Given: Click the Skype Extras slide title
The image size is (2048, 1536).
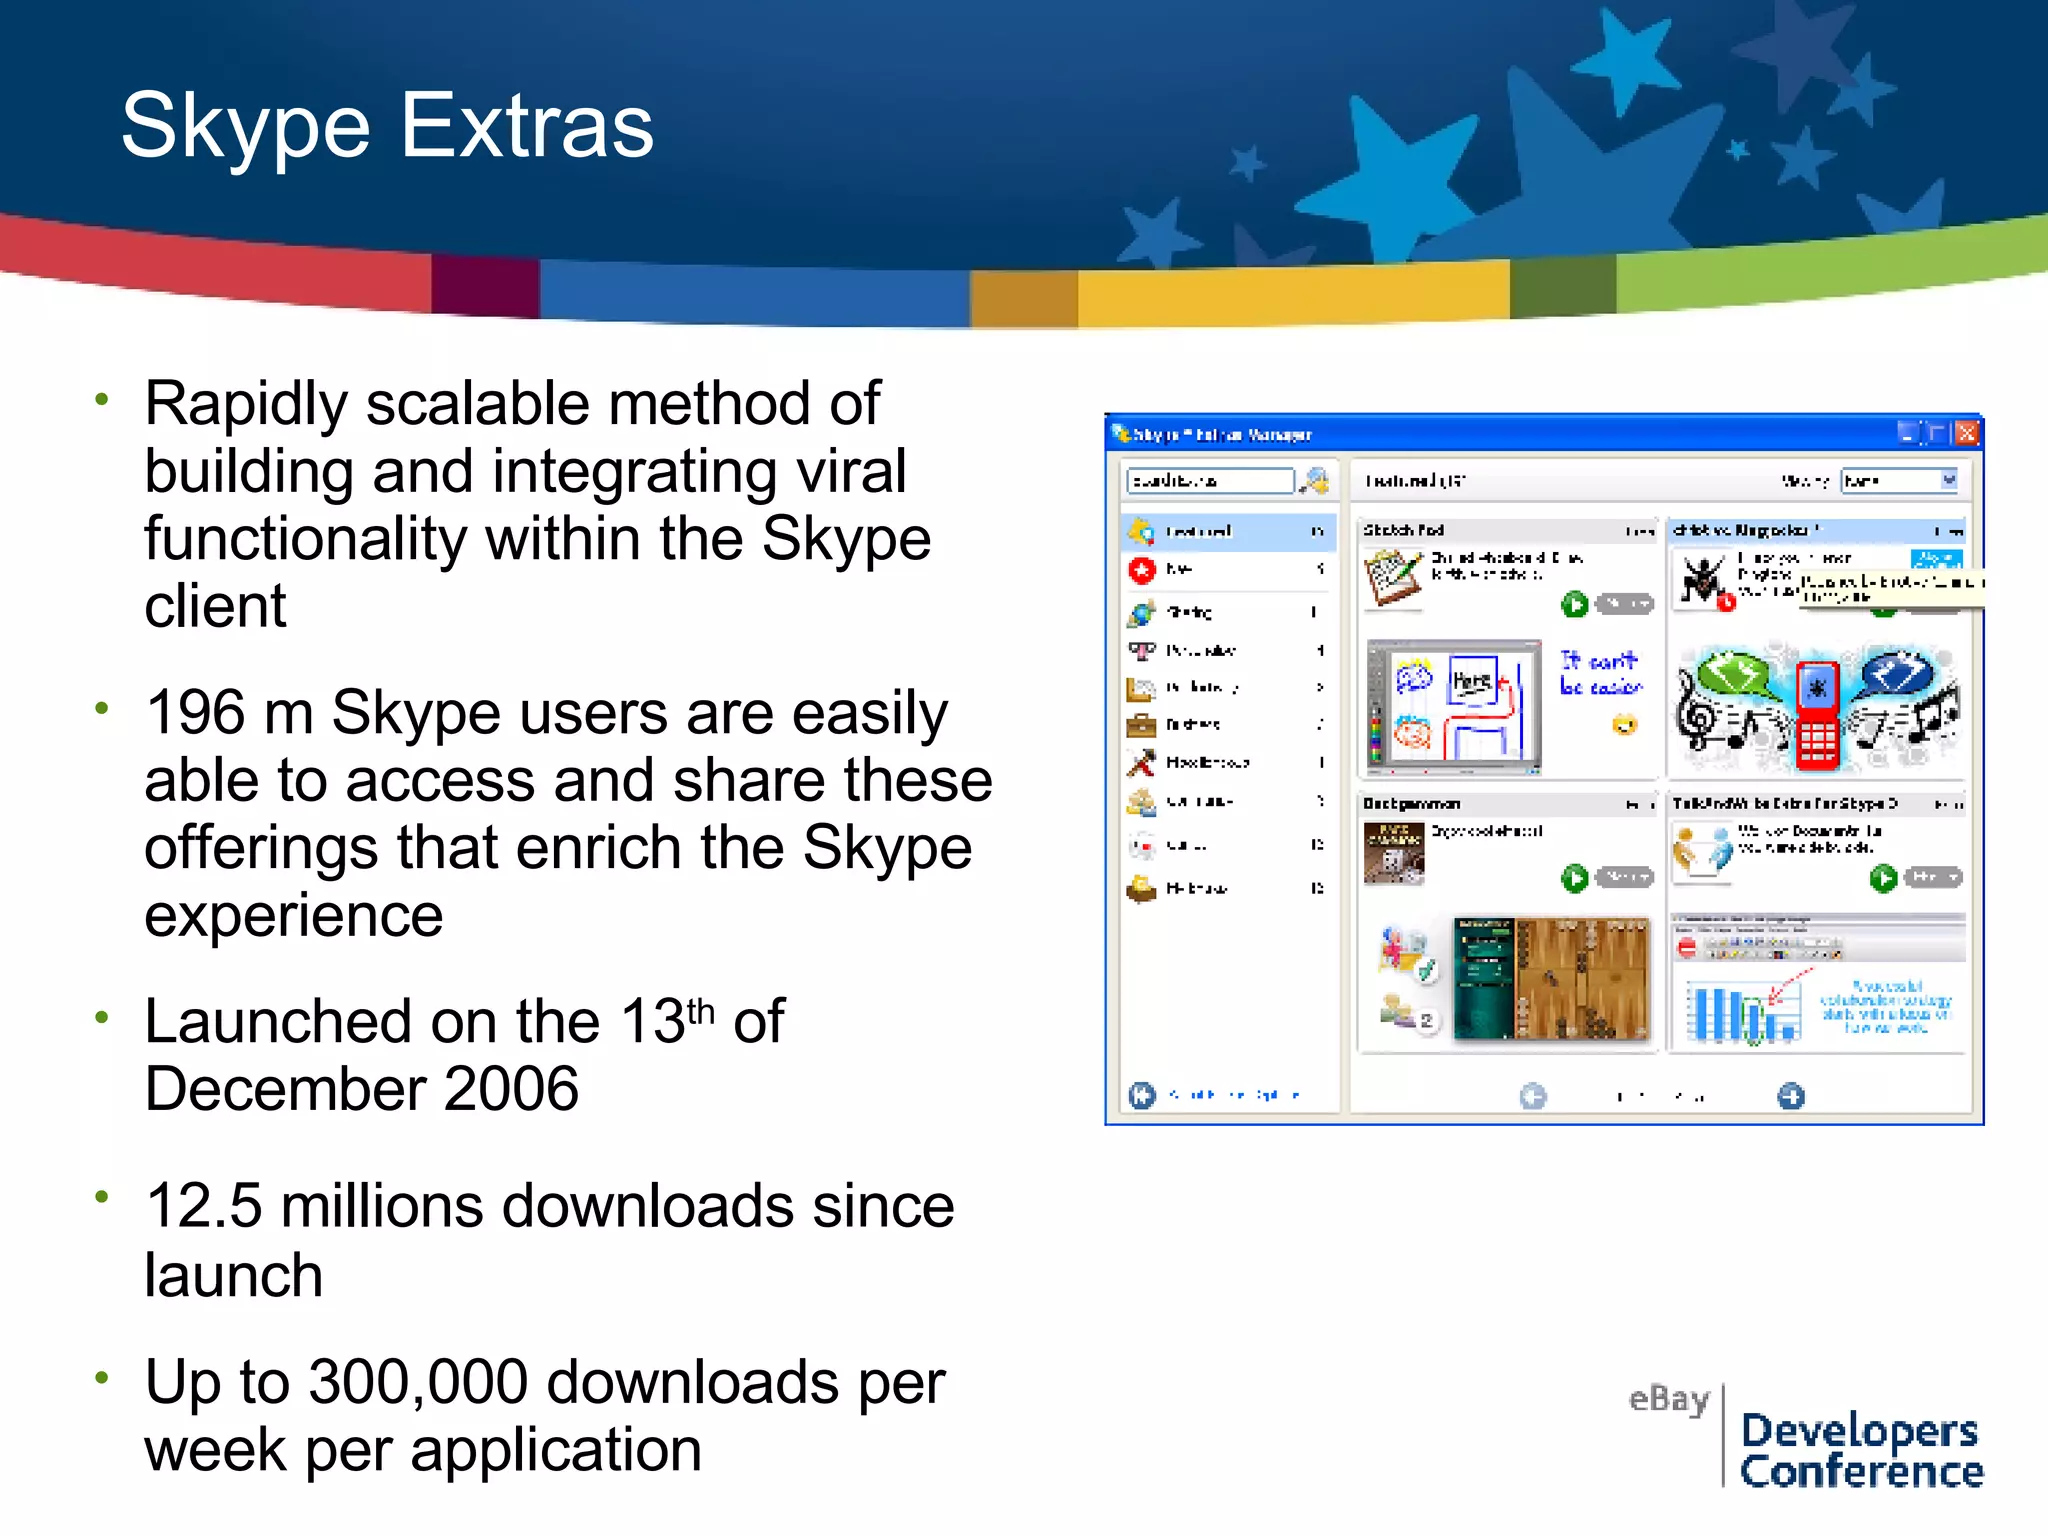Looking at the screenshot, I should tap(387, 126).
